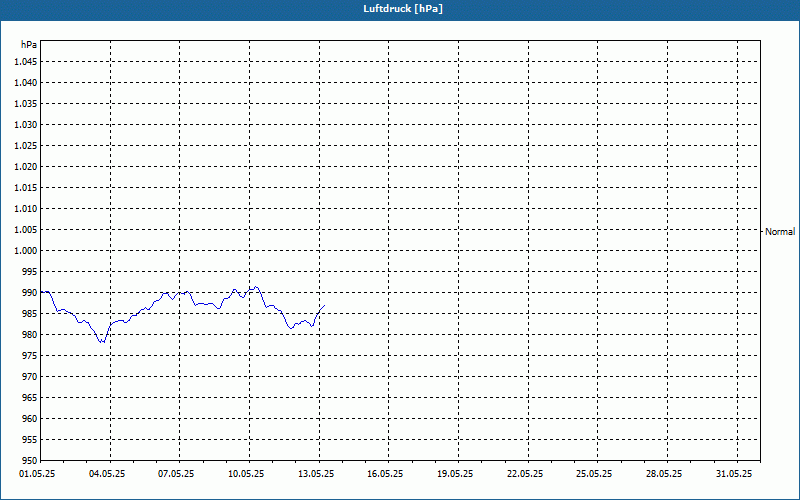Select the 25.05.25 date label
Viewport: 800px width, 500px height.
[594, 474]
